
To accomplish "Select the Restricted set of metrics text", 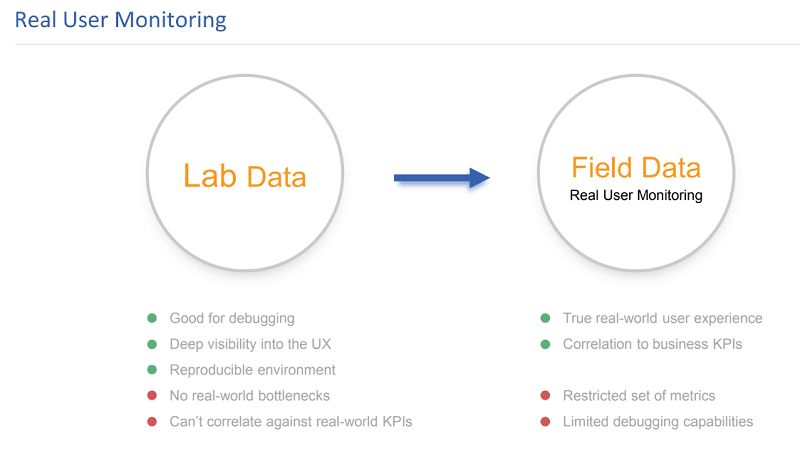I will coord(639,395).
